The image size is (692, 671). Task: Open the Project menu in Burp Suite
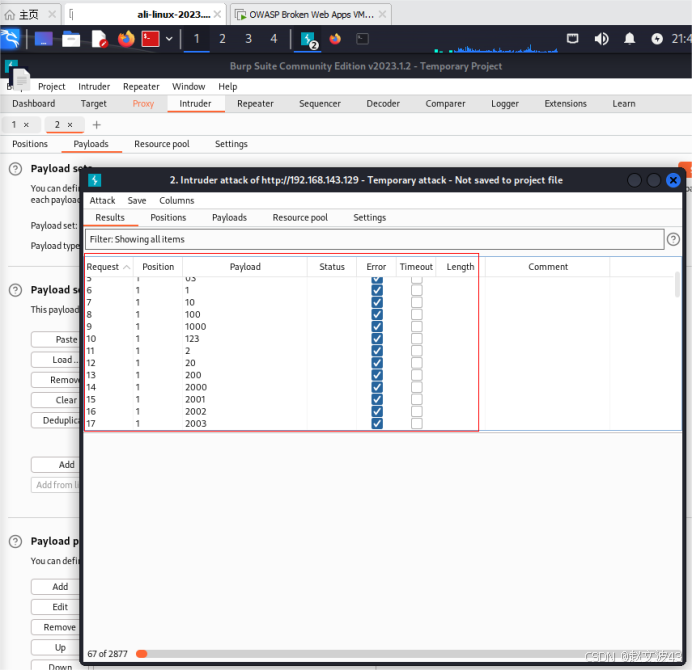[x=52, y=87]
